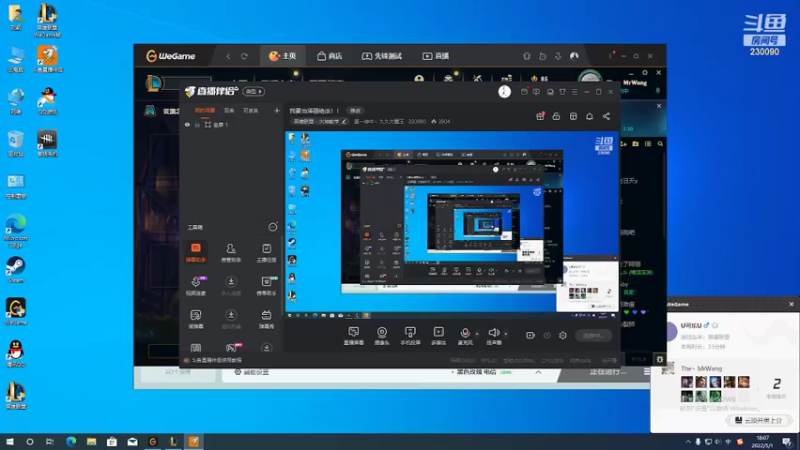This screenshot has width=800, height=450.
Task: Open WeGame download arrow icon
Action: pos(558,56)
